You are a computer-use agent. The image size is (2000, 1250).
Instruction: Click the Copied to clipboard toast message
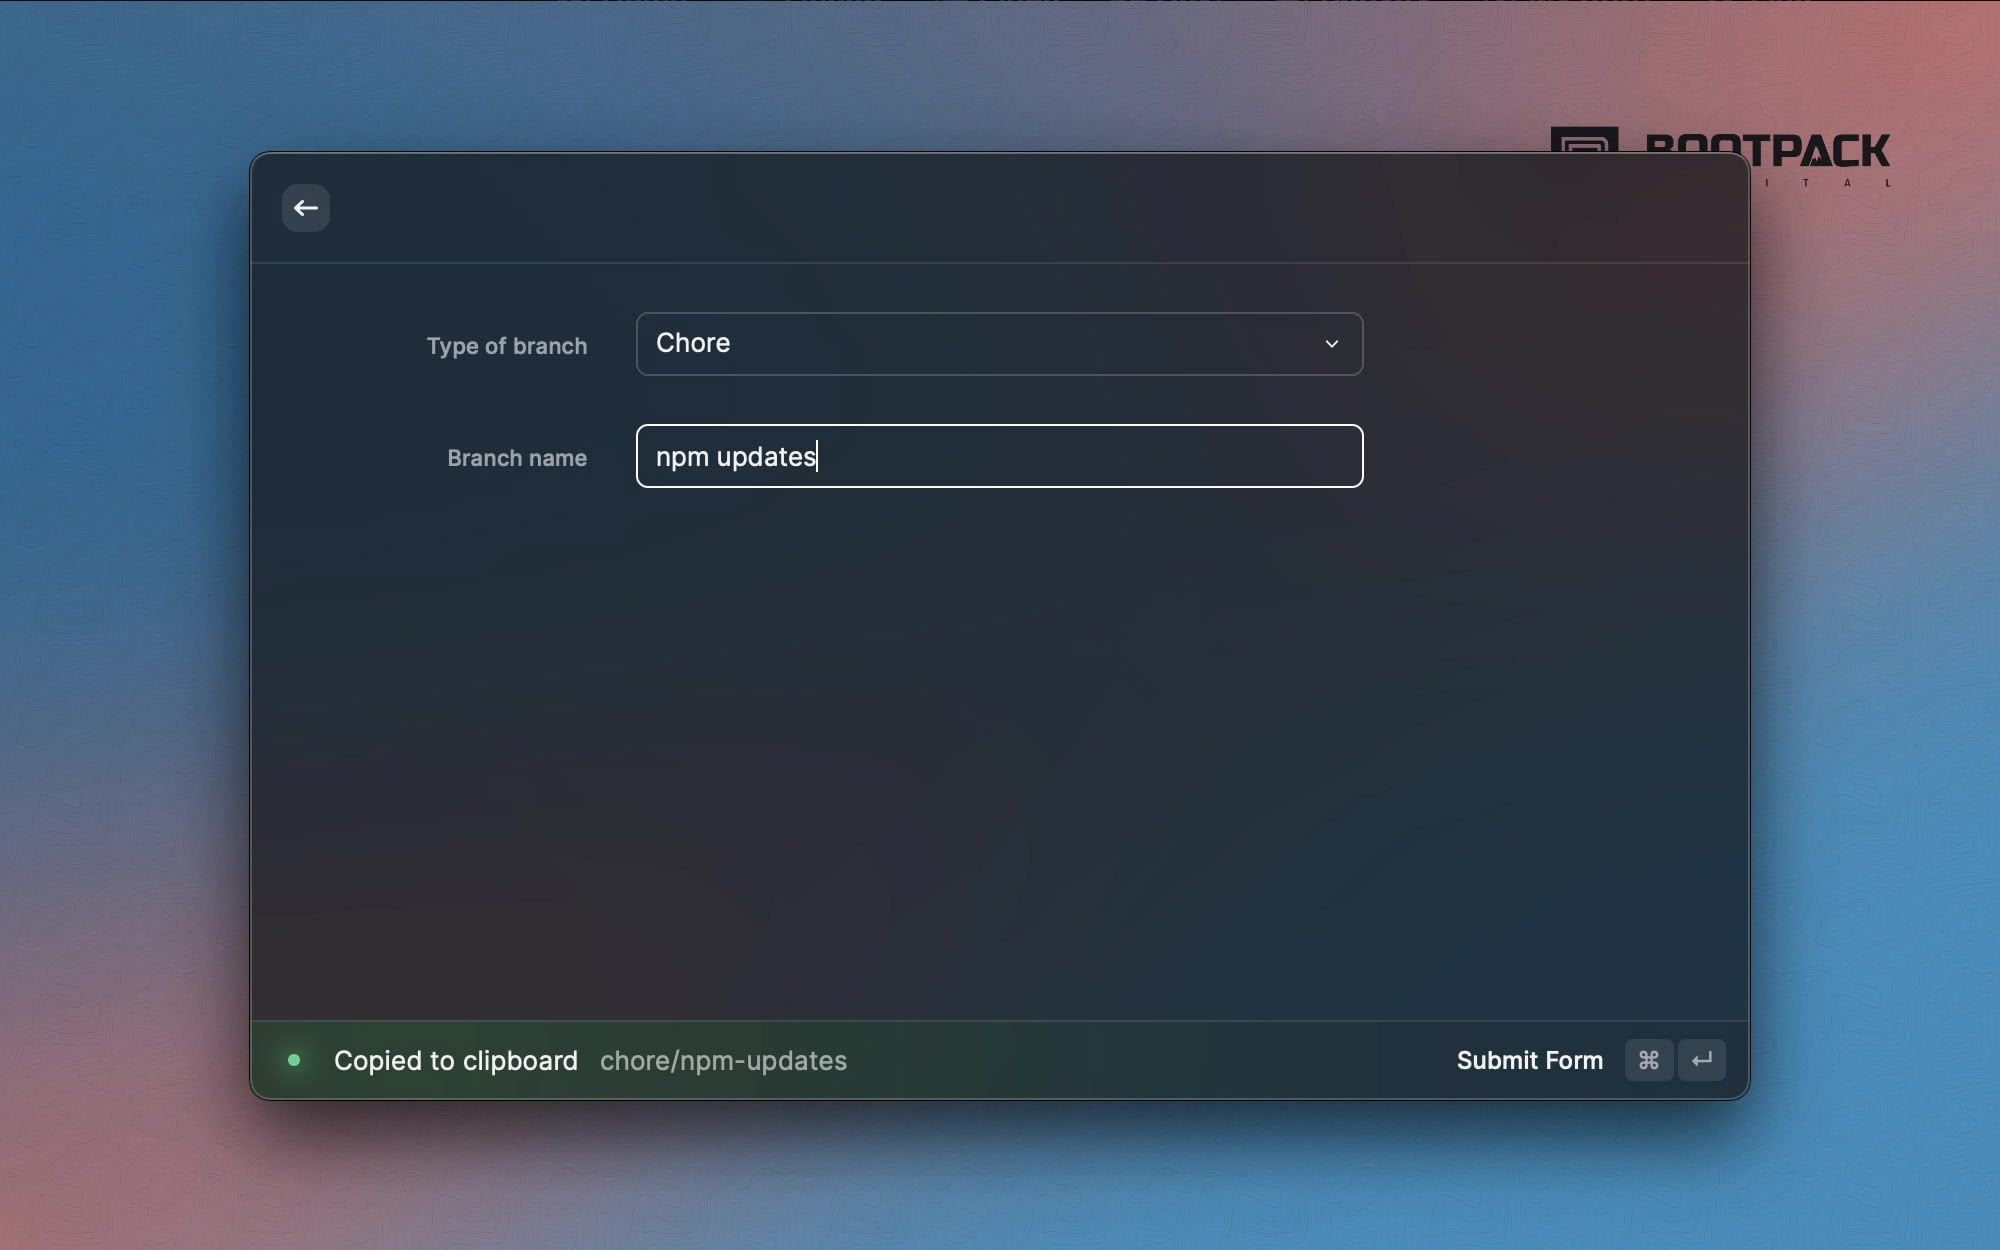[x=455, y=1060]
